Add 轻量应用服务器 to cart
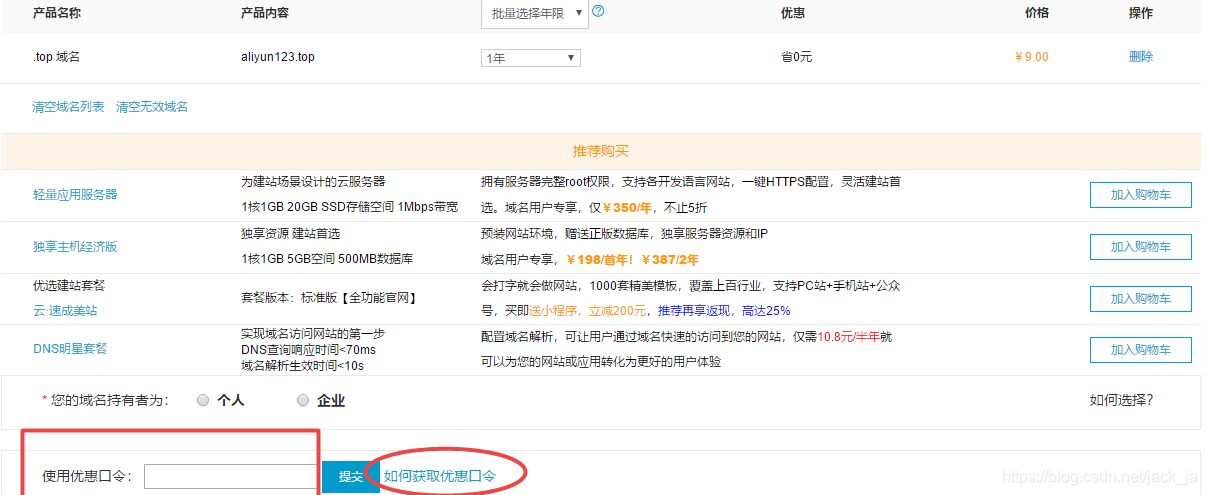The image size is (1207, 495). coord(1141,195)
